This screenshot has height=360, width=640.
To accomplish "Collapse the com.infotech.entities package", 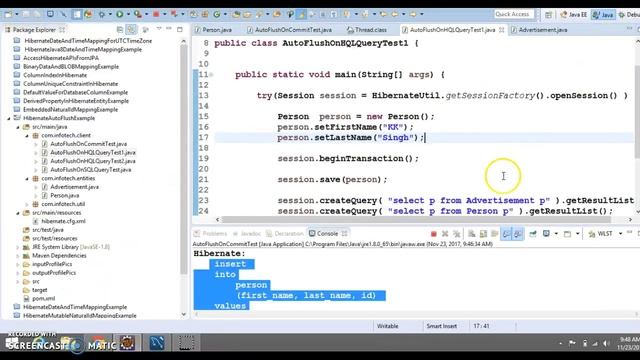I will (x=27, y=178).
